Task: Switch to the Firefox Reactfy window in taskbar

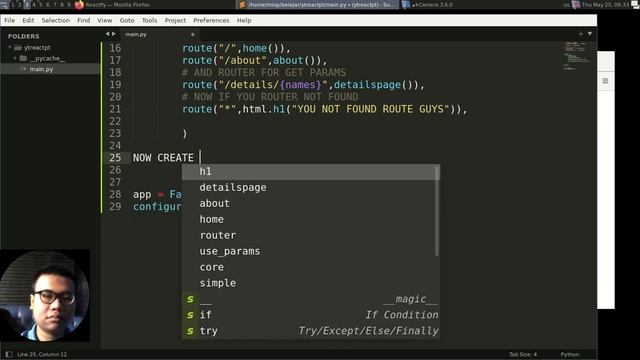Action: point(113,5)
